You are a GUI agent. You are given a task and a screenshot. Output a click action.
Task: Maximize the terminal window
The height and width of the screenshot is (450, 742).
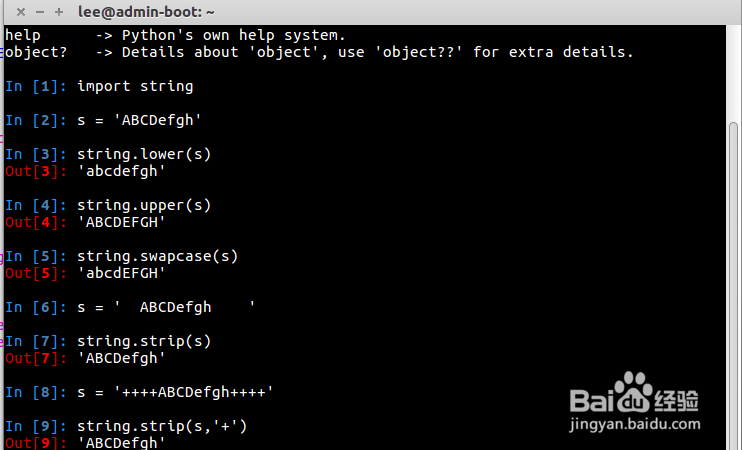point(59,12)
